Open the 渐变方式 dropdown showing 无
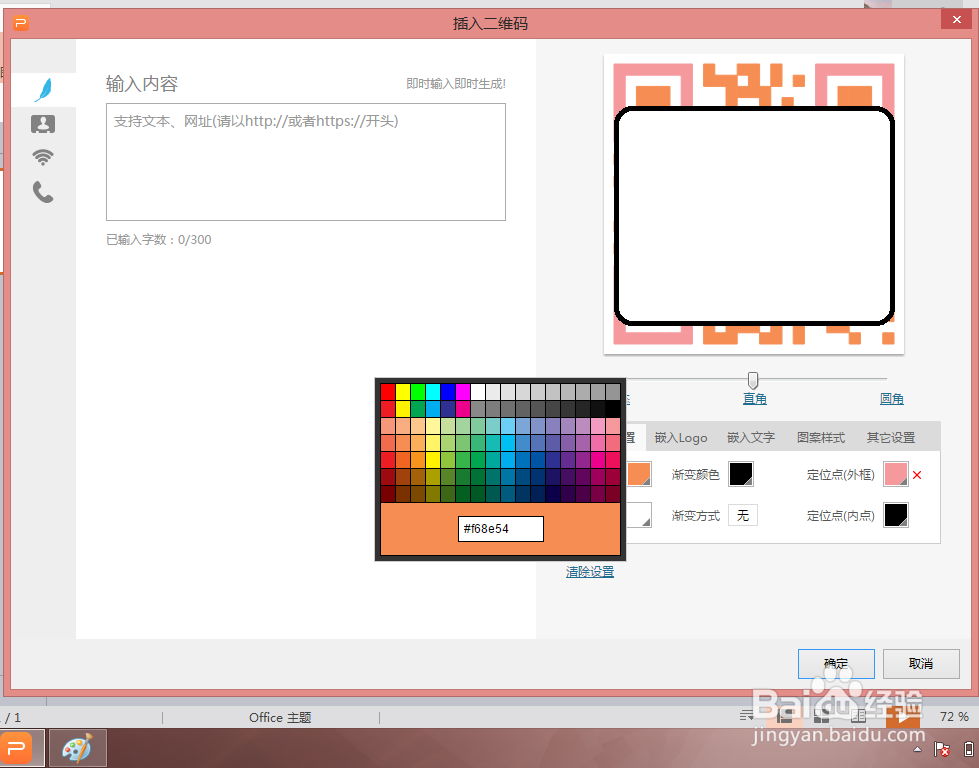Image resolution: width=979 pixels, height=768 pixels. [x=743, y=515]
